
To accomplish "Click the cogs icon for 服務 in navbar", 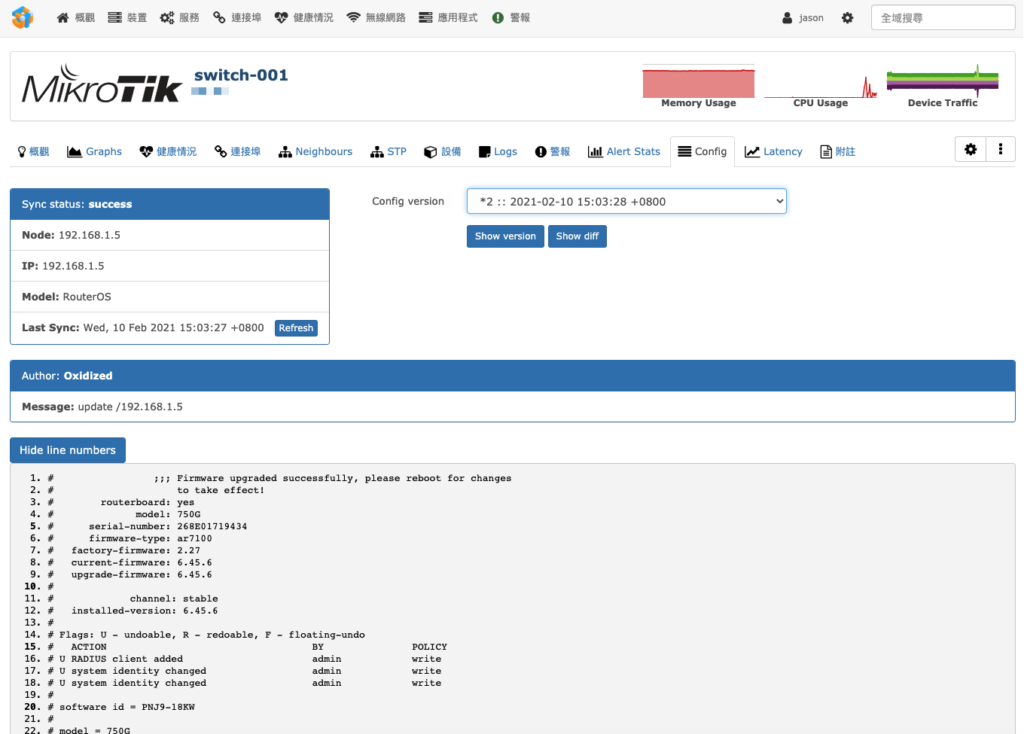I will tap(167, 18).
